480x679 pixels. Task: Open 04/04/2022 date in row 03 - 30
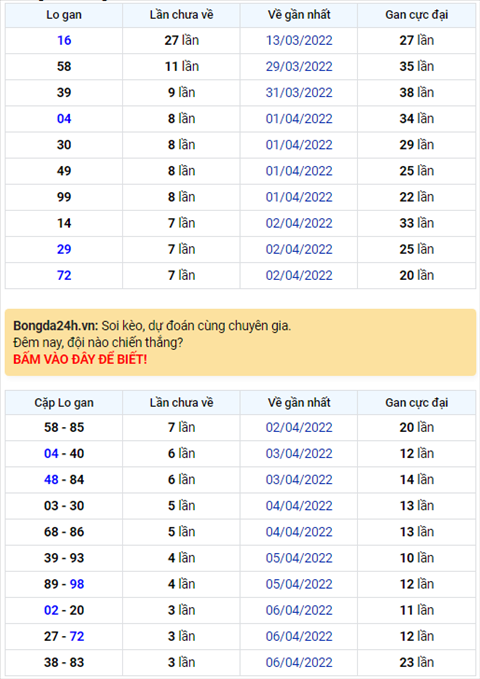299,506
